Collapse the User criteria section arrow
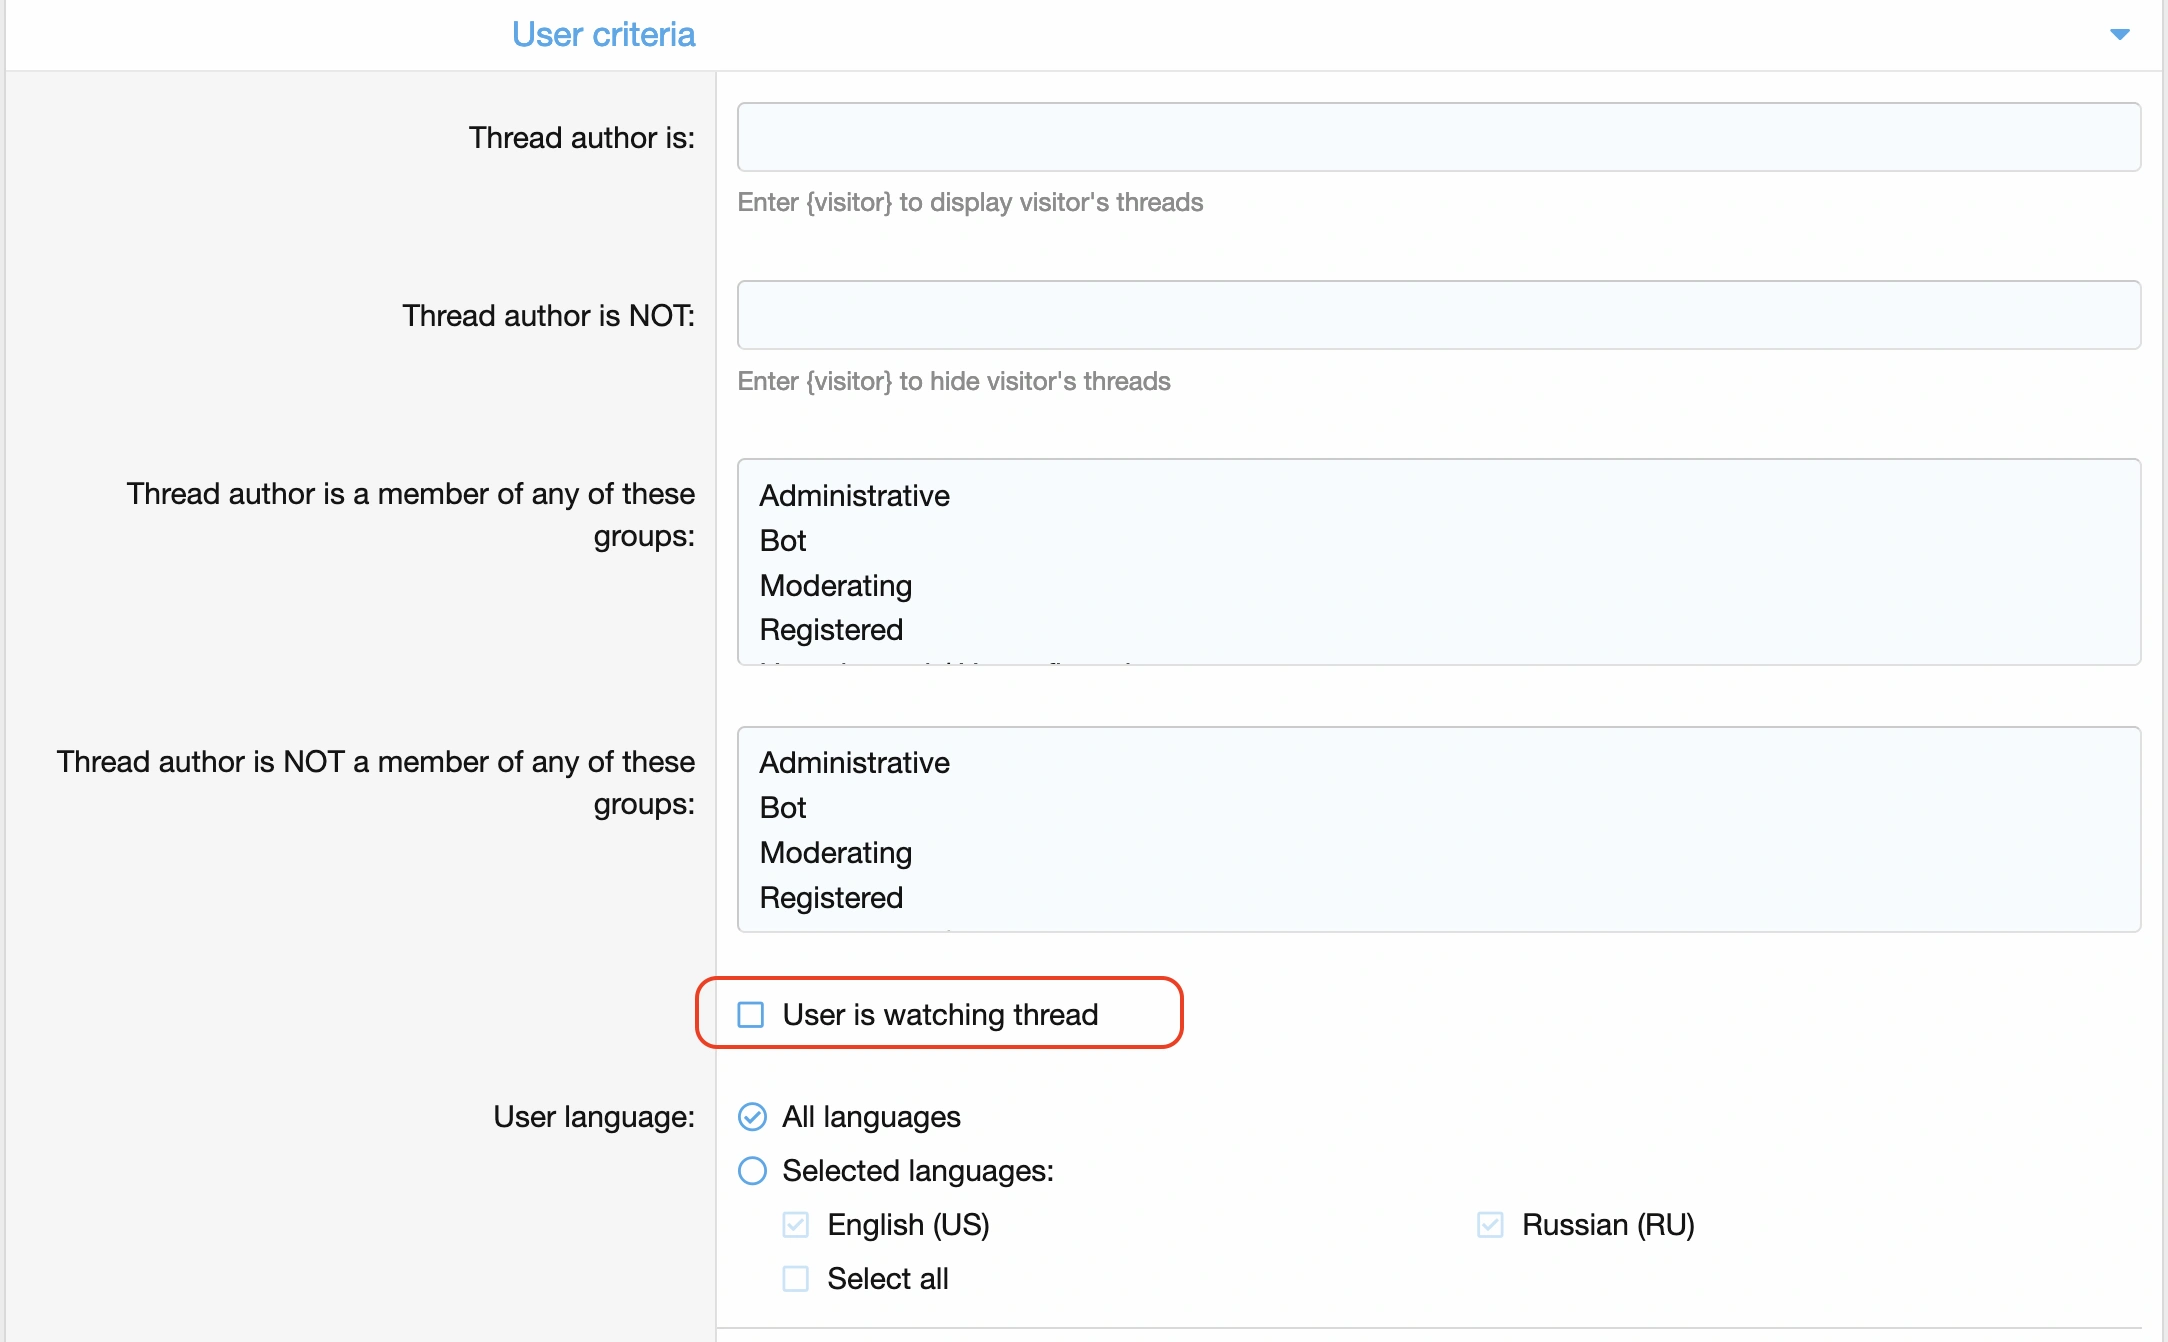This screenshot has height=1342, width=2168. [2119, 35]
